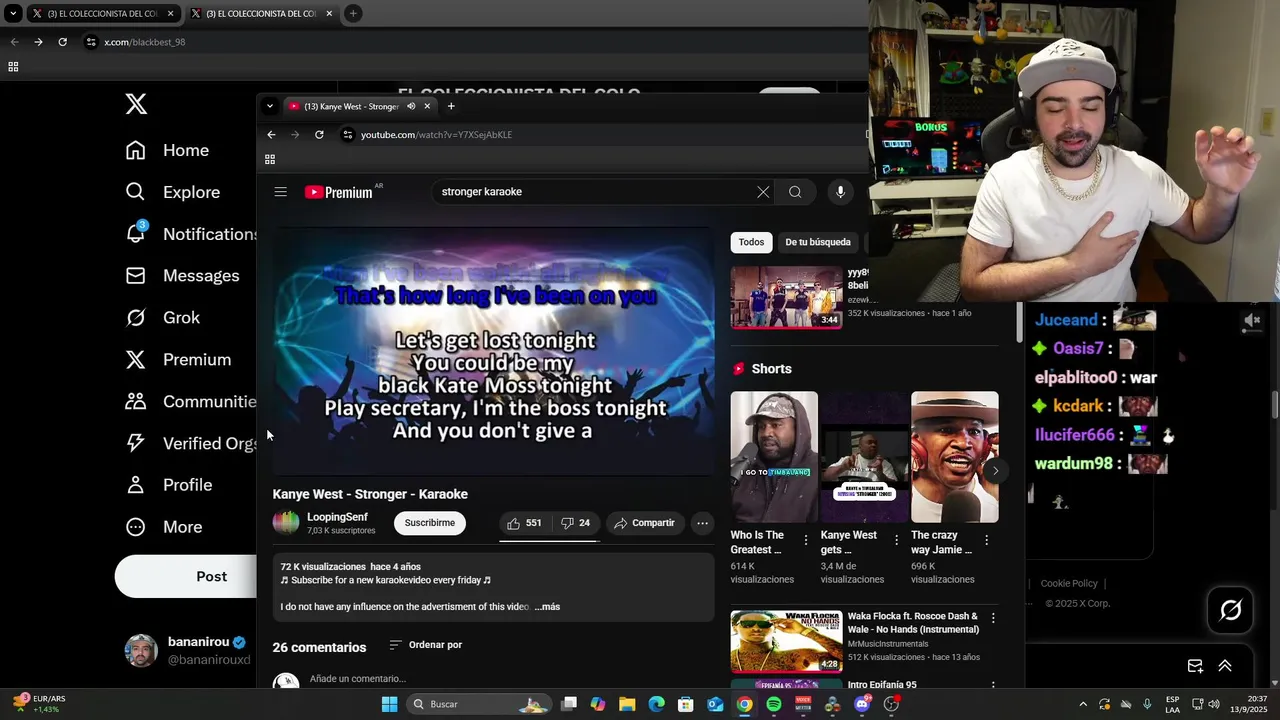Open Verified Orgs in X sidebar

190,443
